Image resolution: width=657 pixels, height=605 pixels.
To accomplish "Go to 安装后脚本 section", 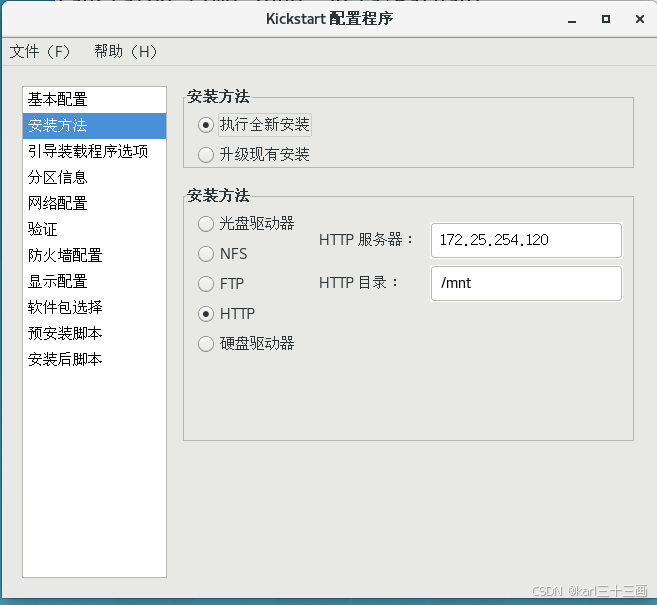I will [94, 359].
